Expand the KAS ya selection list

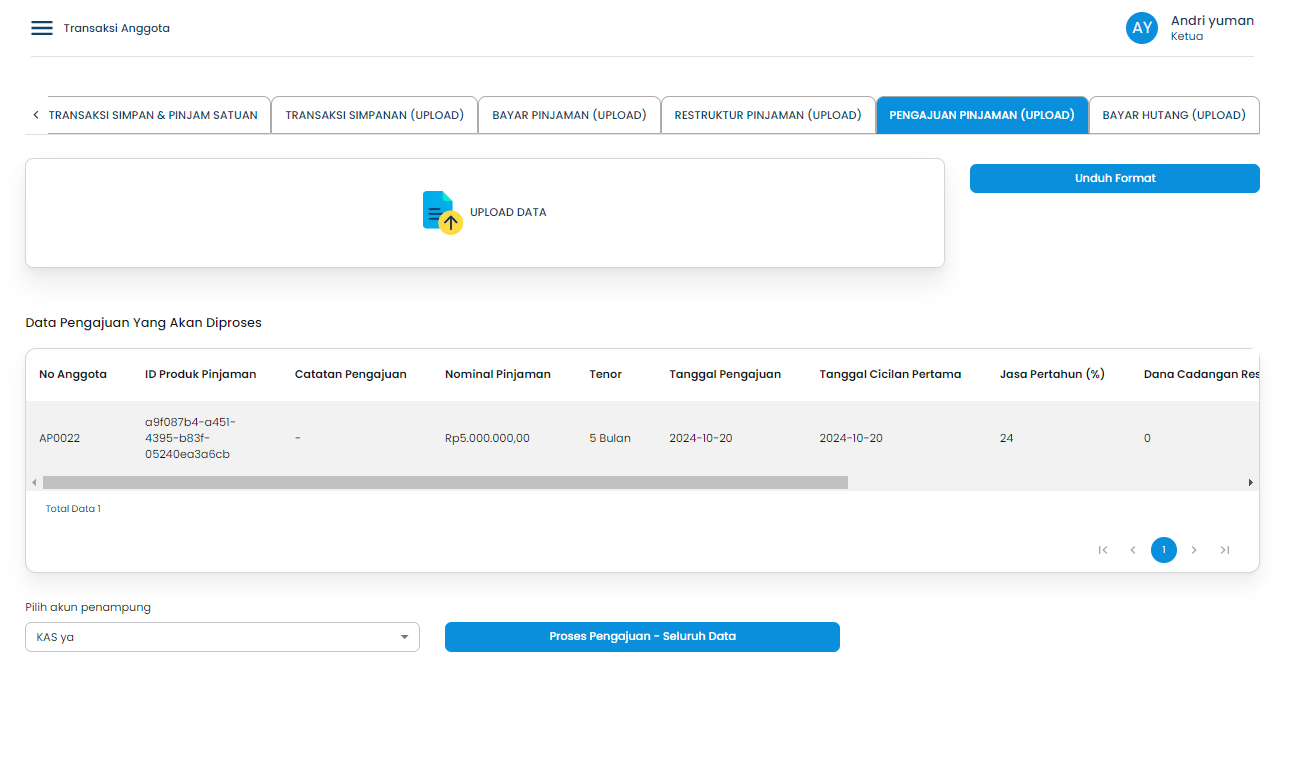222,637
